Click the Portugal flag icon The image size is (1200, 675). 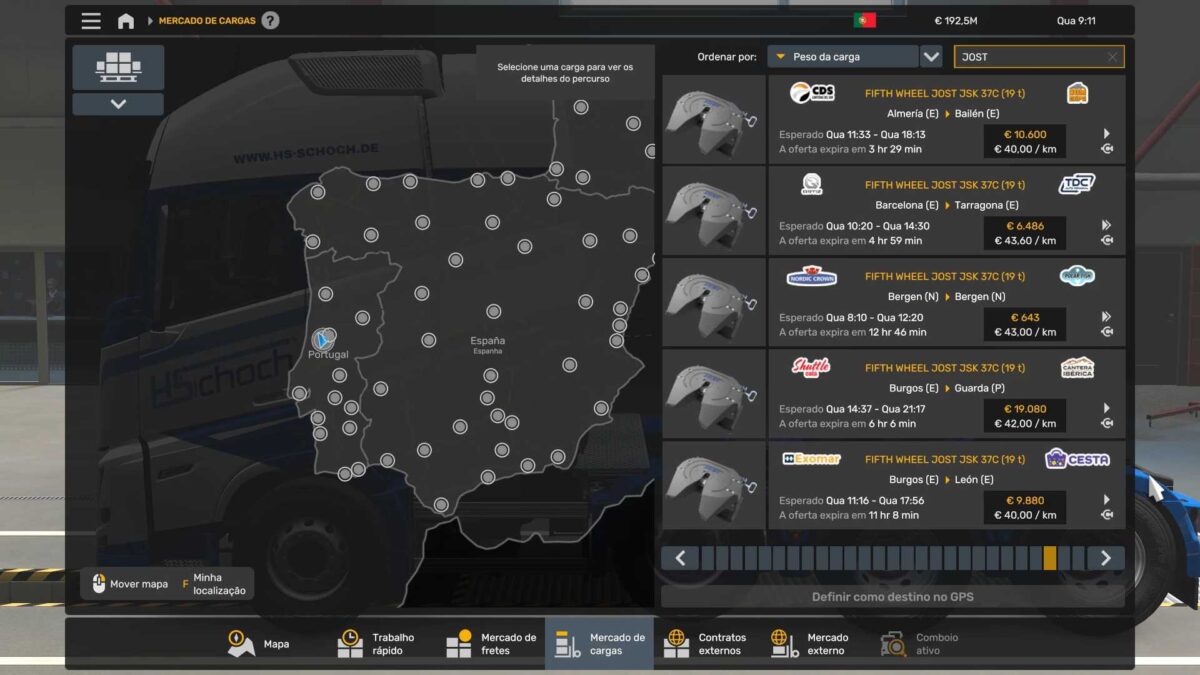click(x=864, y=20)
